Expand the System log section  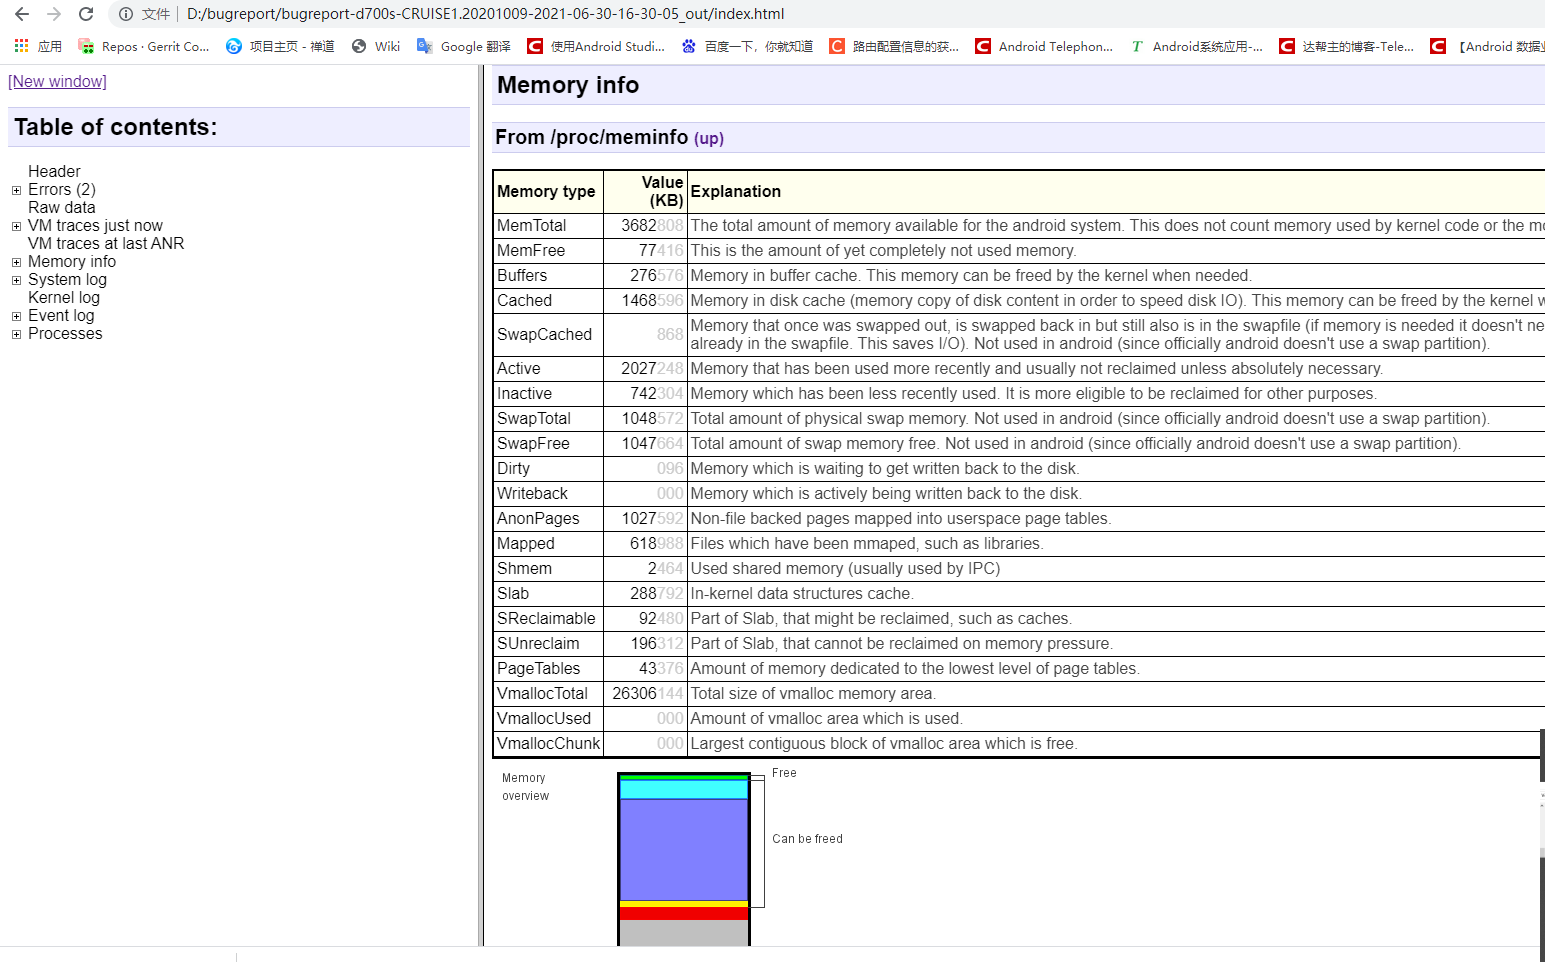(x=15, y=280)
